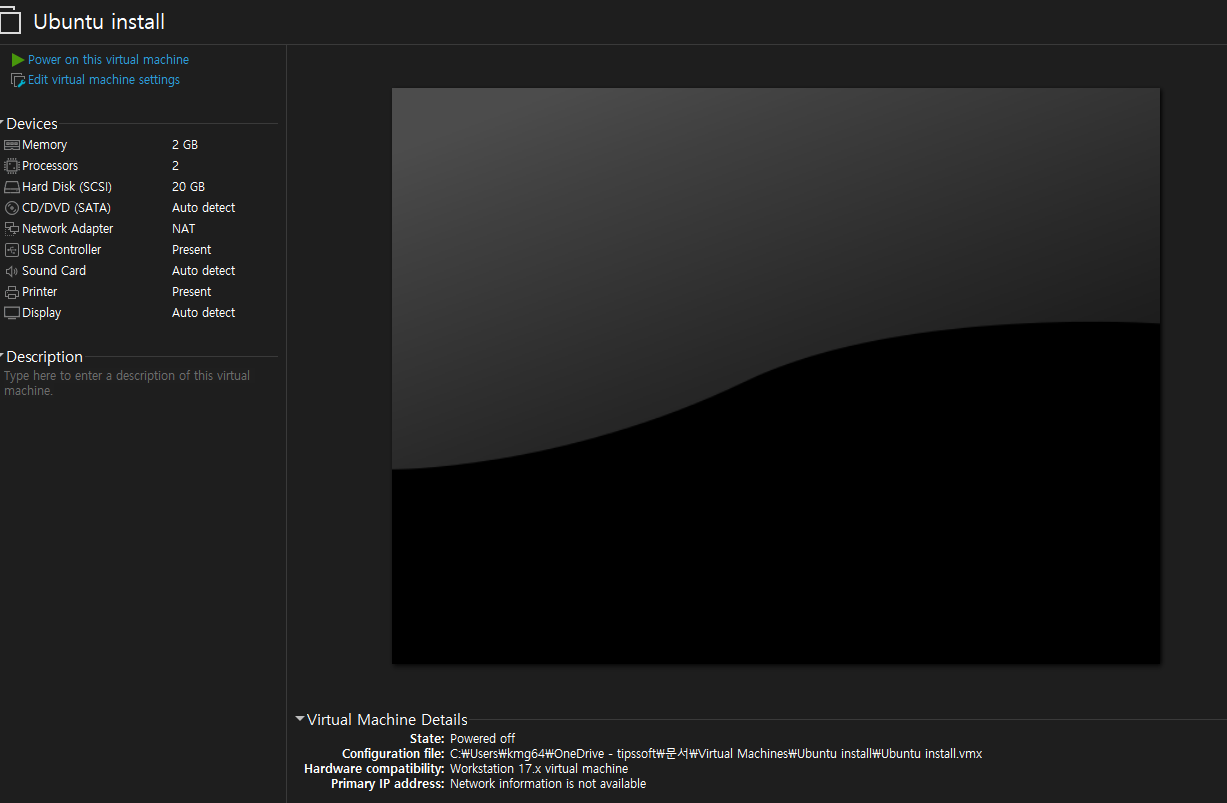1227x803 pixels.
Task: Click the CD/DVD (SATA) disc icon
Action: point(12,208)
